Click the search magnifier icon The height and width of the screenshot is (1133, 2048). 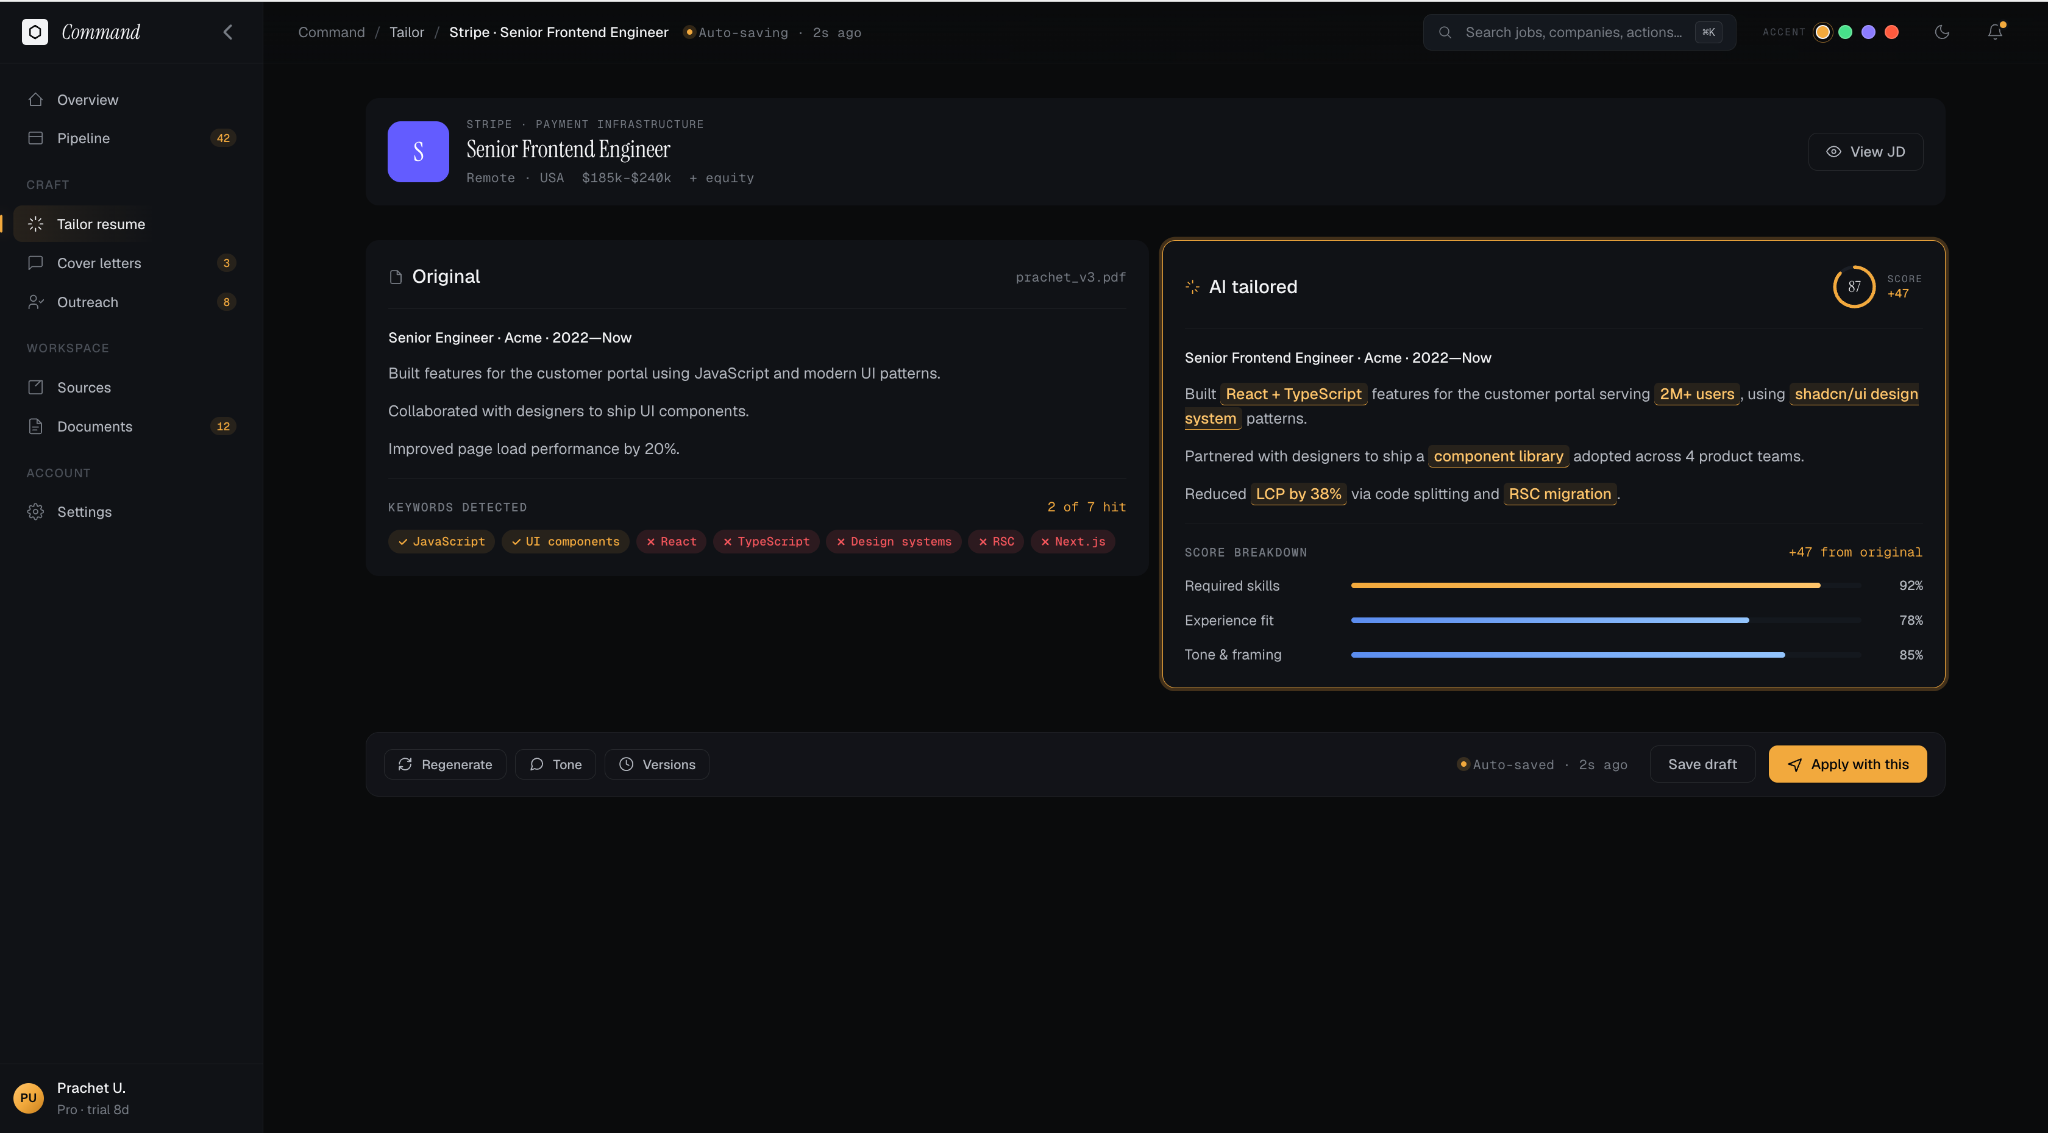pos(1445,32)
